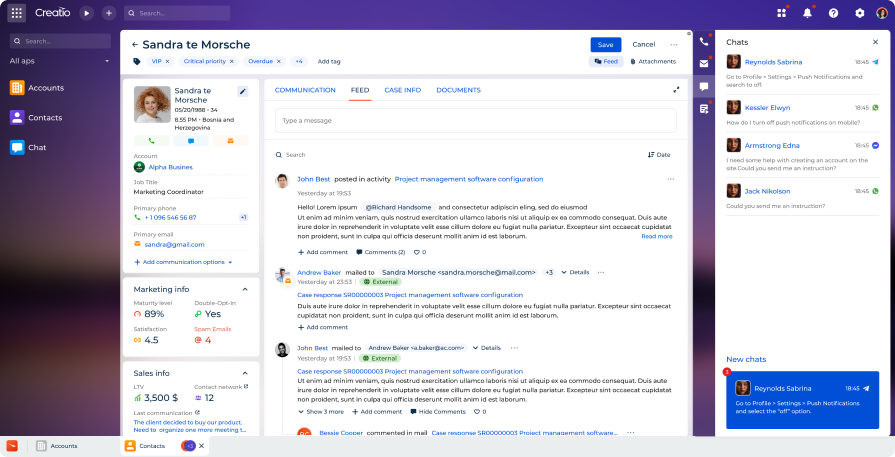Screen dimensions: 895x457
Task: Open Alpha Busines account link
Action: pos(171,167)
